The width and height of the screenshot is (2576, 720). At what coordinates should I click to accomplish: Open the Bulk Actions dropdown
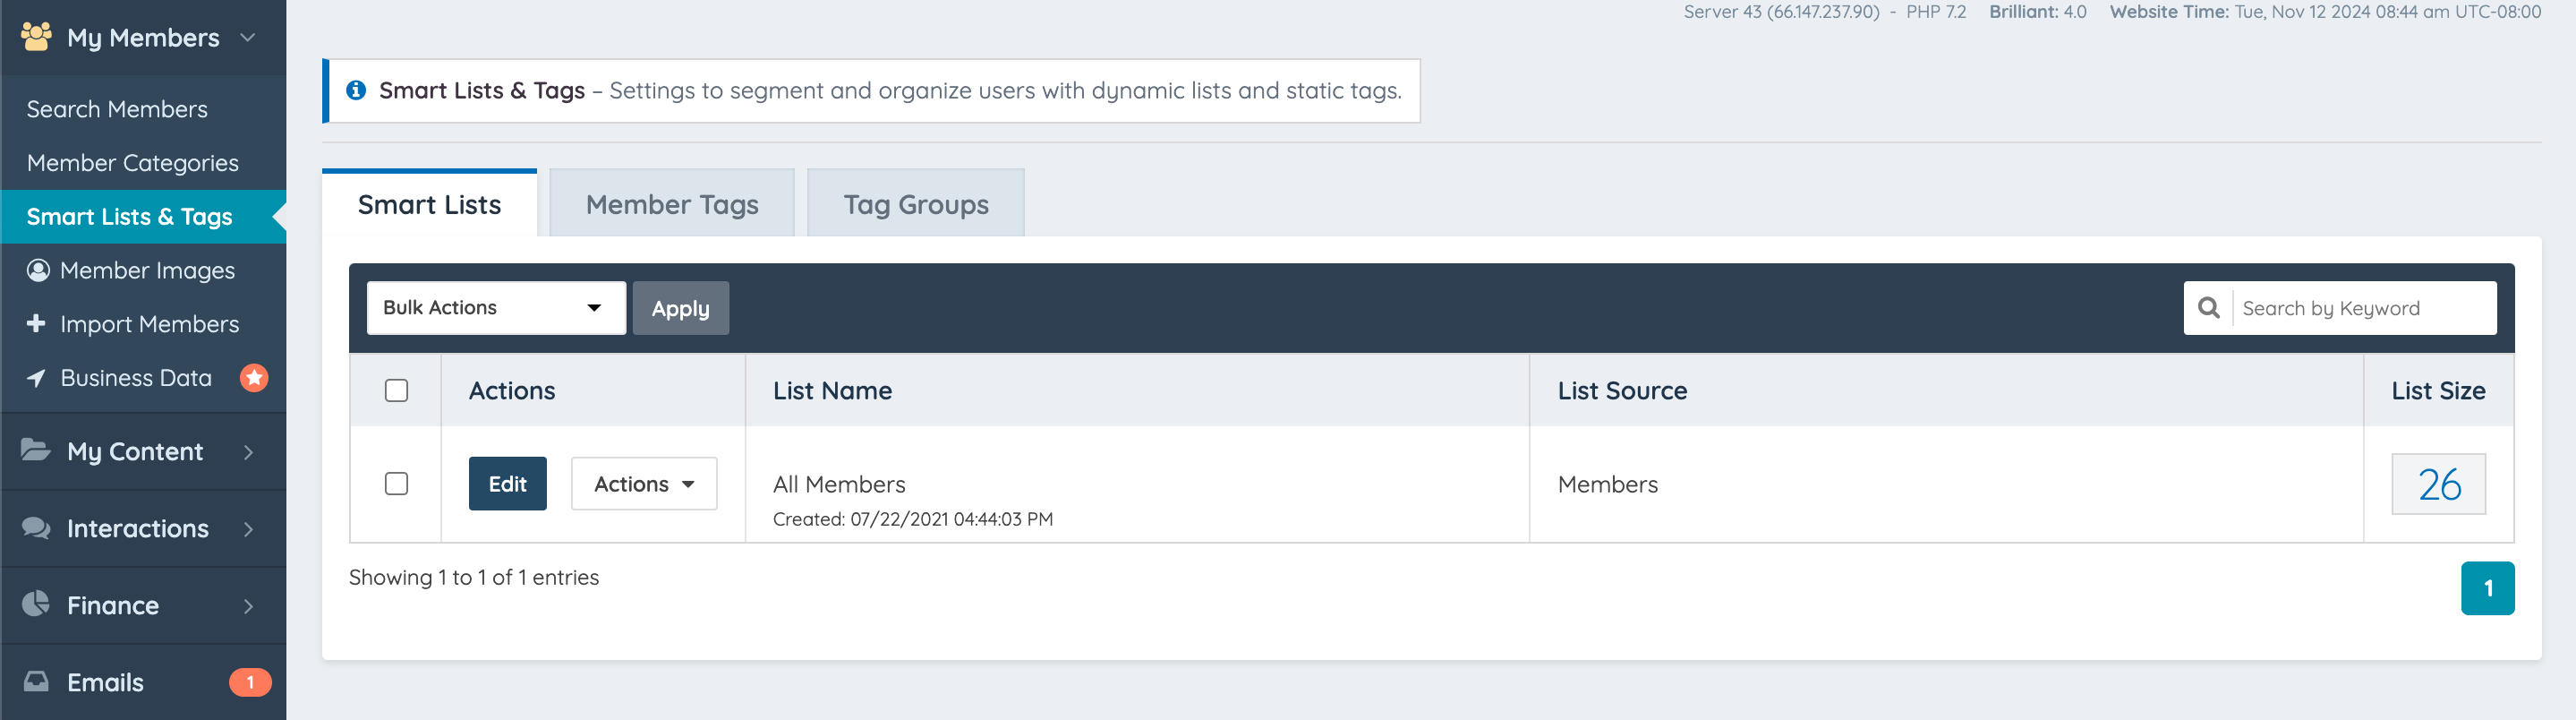pyautogui.click(x=496, y=308)
